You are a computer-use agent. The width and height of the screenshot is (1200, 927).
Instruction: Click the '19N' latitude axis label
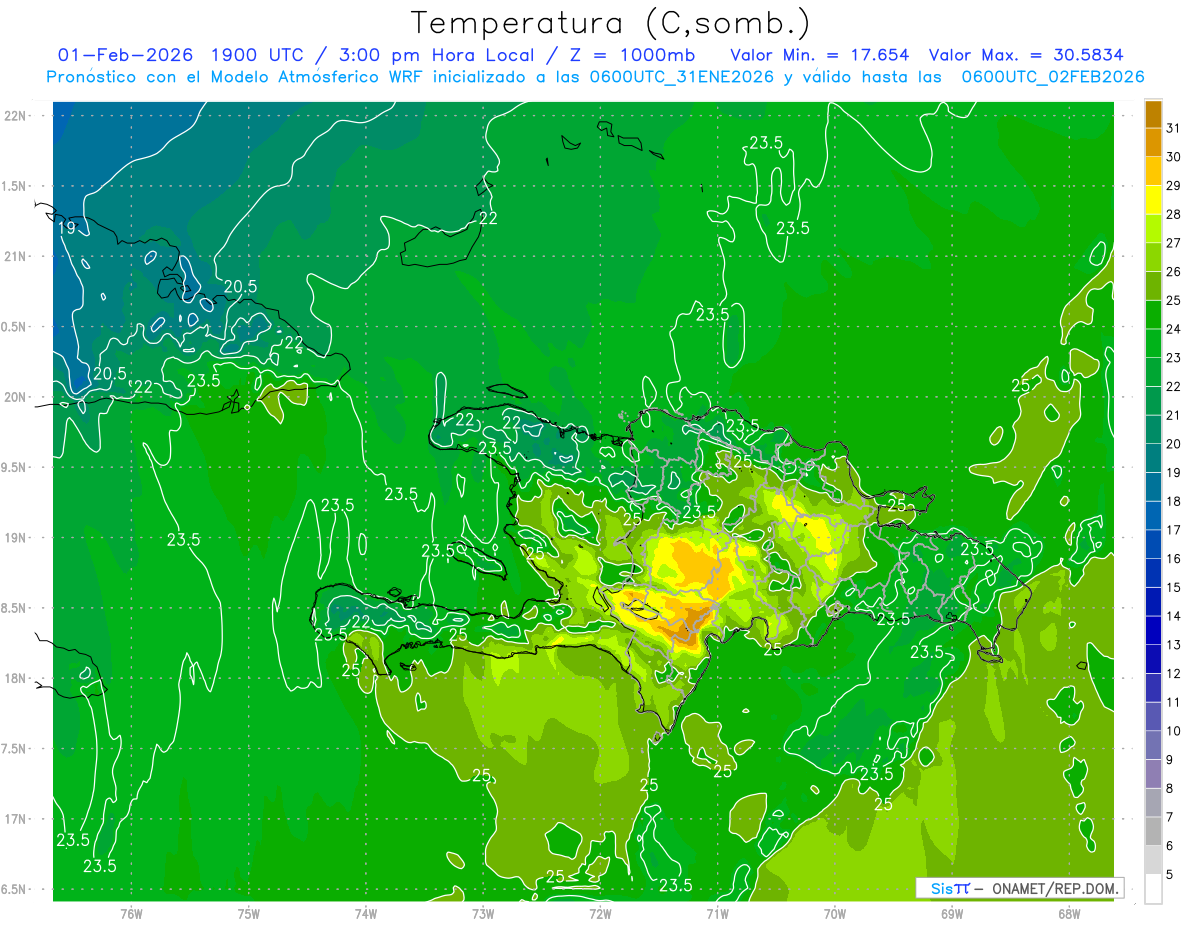pyautogui.click(x=15, y=537)
